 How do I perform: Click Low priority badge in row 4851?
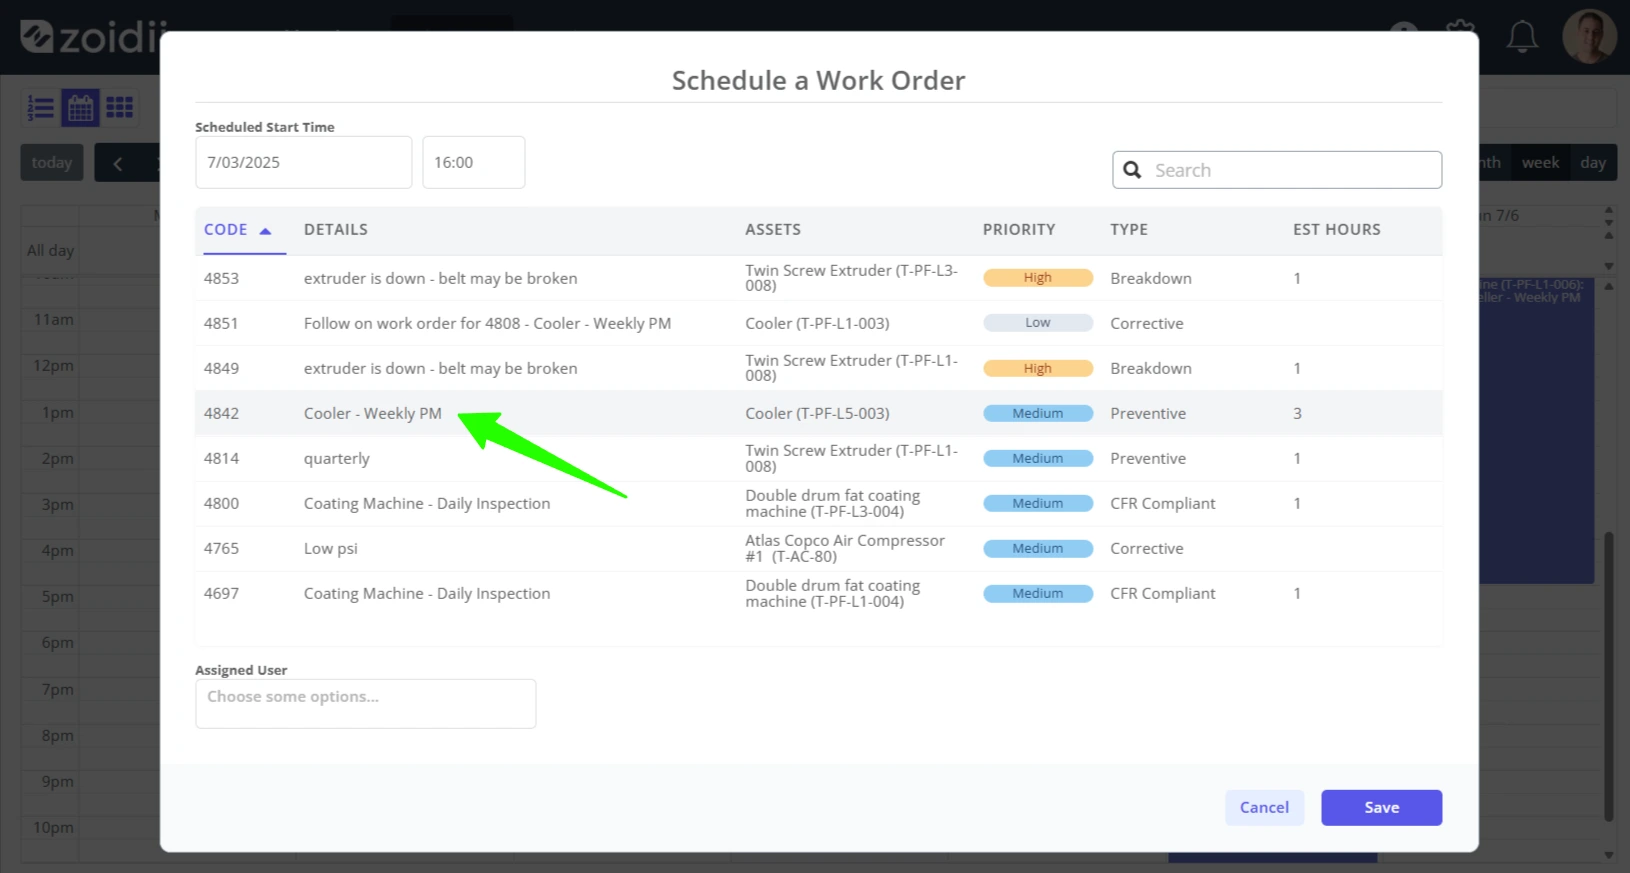tap(1038, 323)
